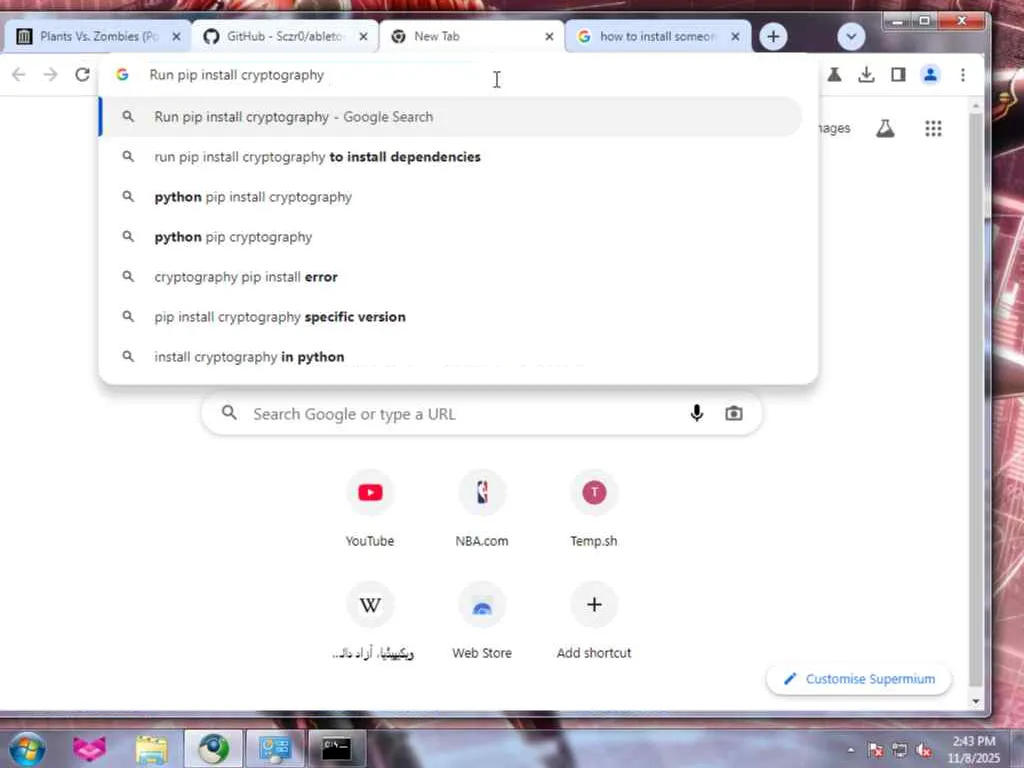Screen dimensions: 1024x768
Task: Go forward with the forward arrow
Action: click(50, 74)
